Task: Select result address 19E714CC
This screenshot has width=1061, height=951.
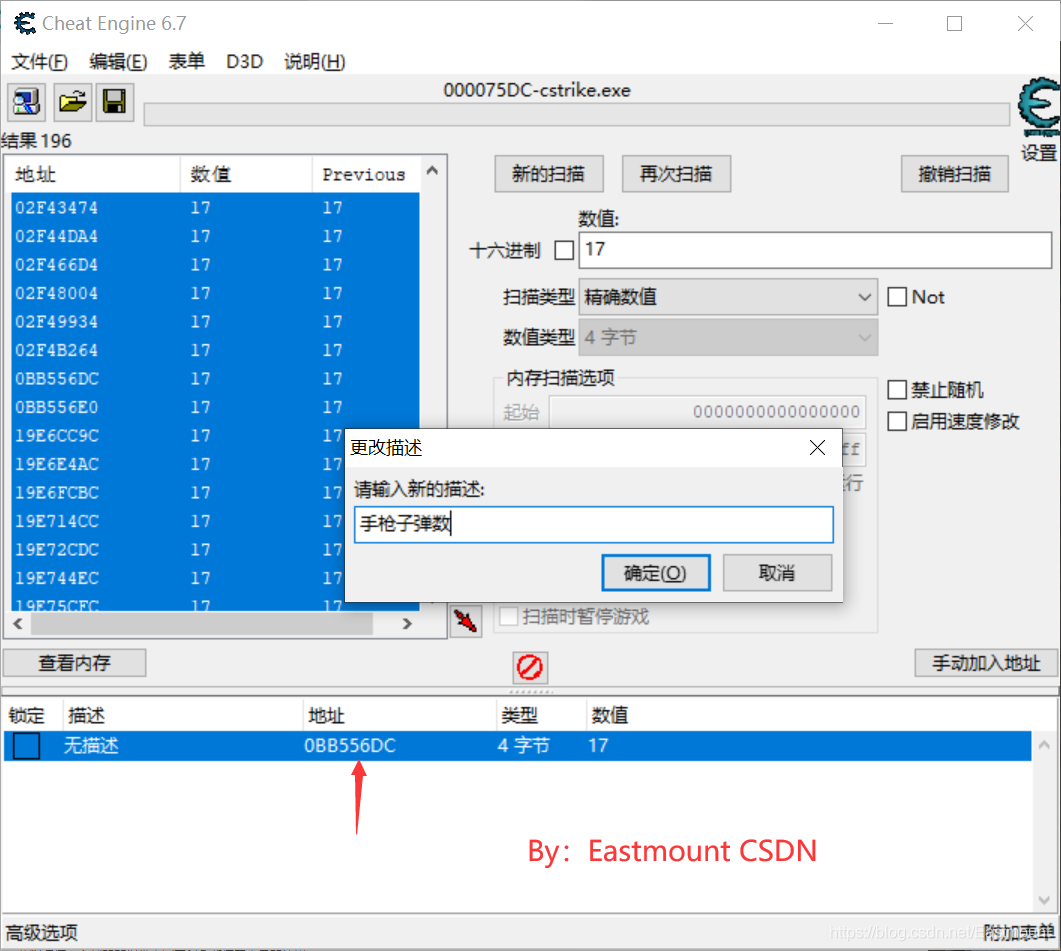Action: (57, 521)
